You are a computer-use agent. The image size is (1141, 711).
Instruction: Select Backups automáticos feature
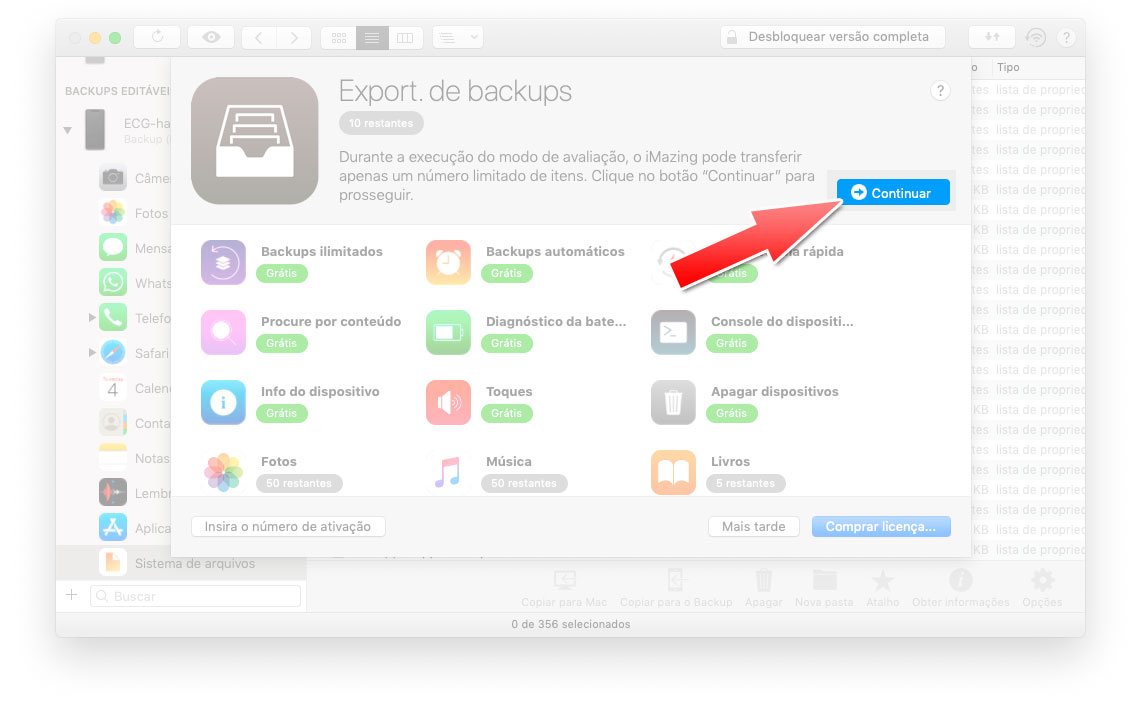pos(525,262)
